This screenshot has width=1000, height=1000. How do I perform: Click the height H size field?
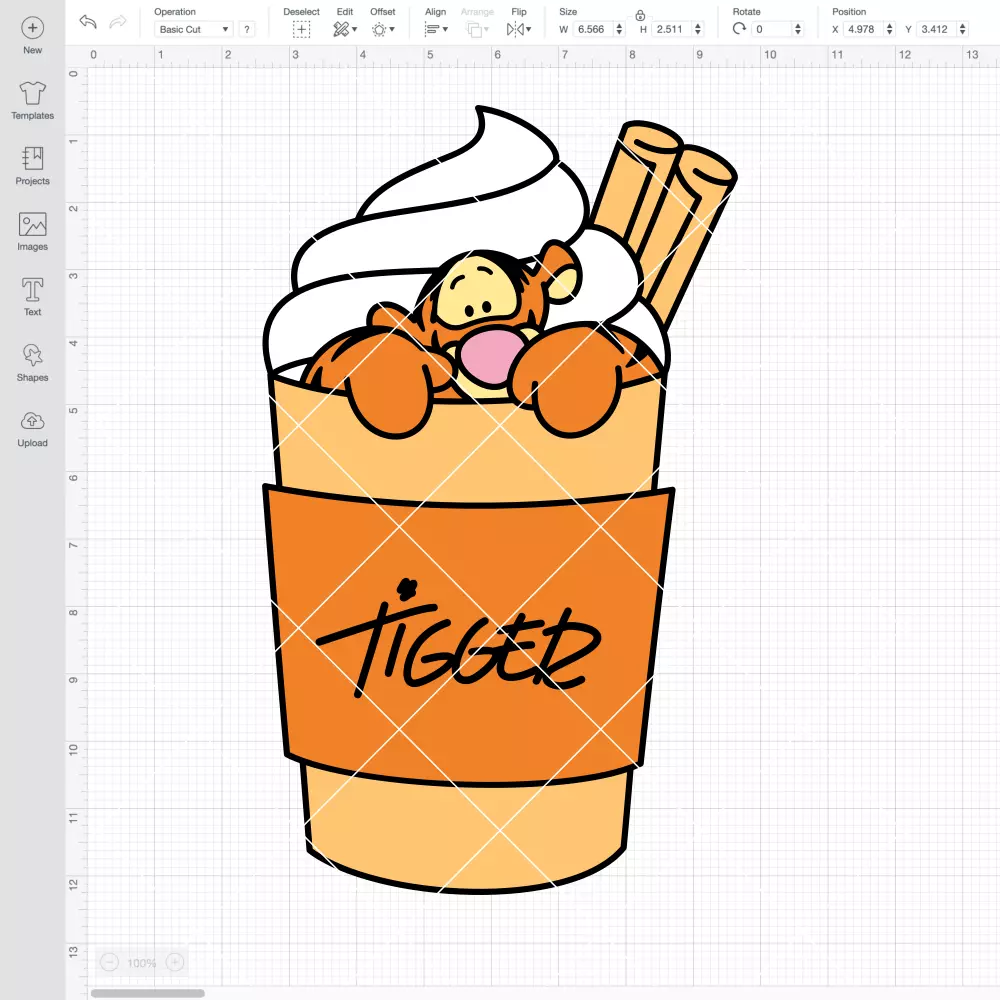672,29
